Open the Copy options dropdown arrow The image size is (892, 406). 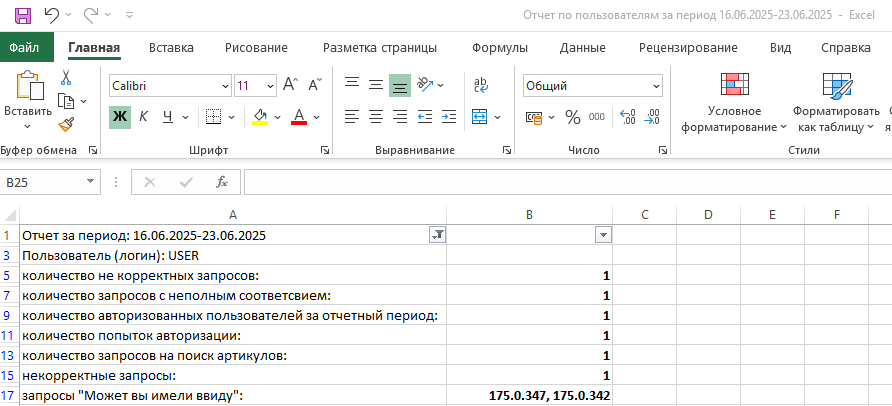[84, 102]
